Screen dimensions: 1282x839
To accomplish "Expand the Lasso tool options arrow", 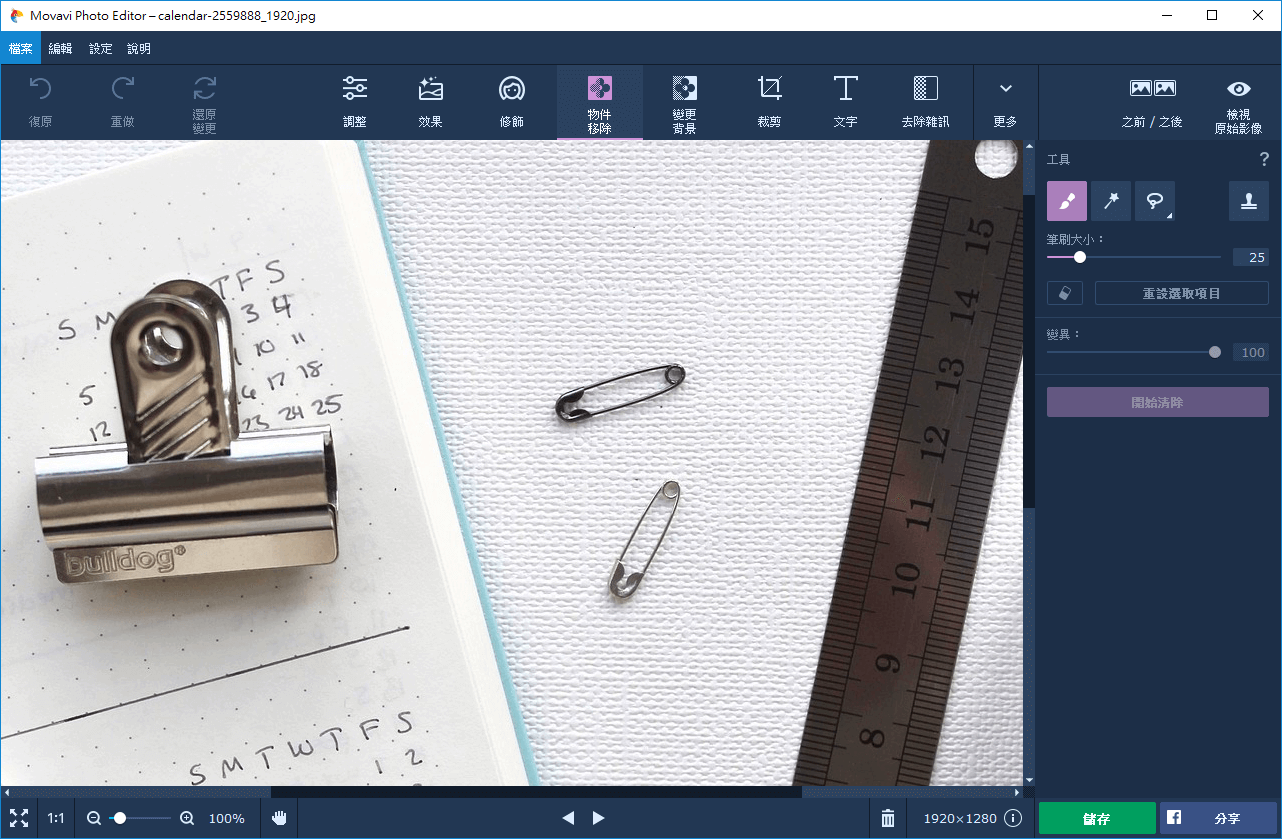I will coord(1170,215).
